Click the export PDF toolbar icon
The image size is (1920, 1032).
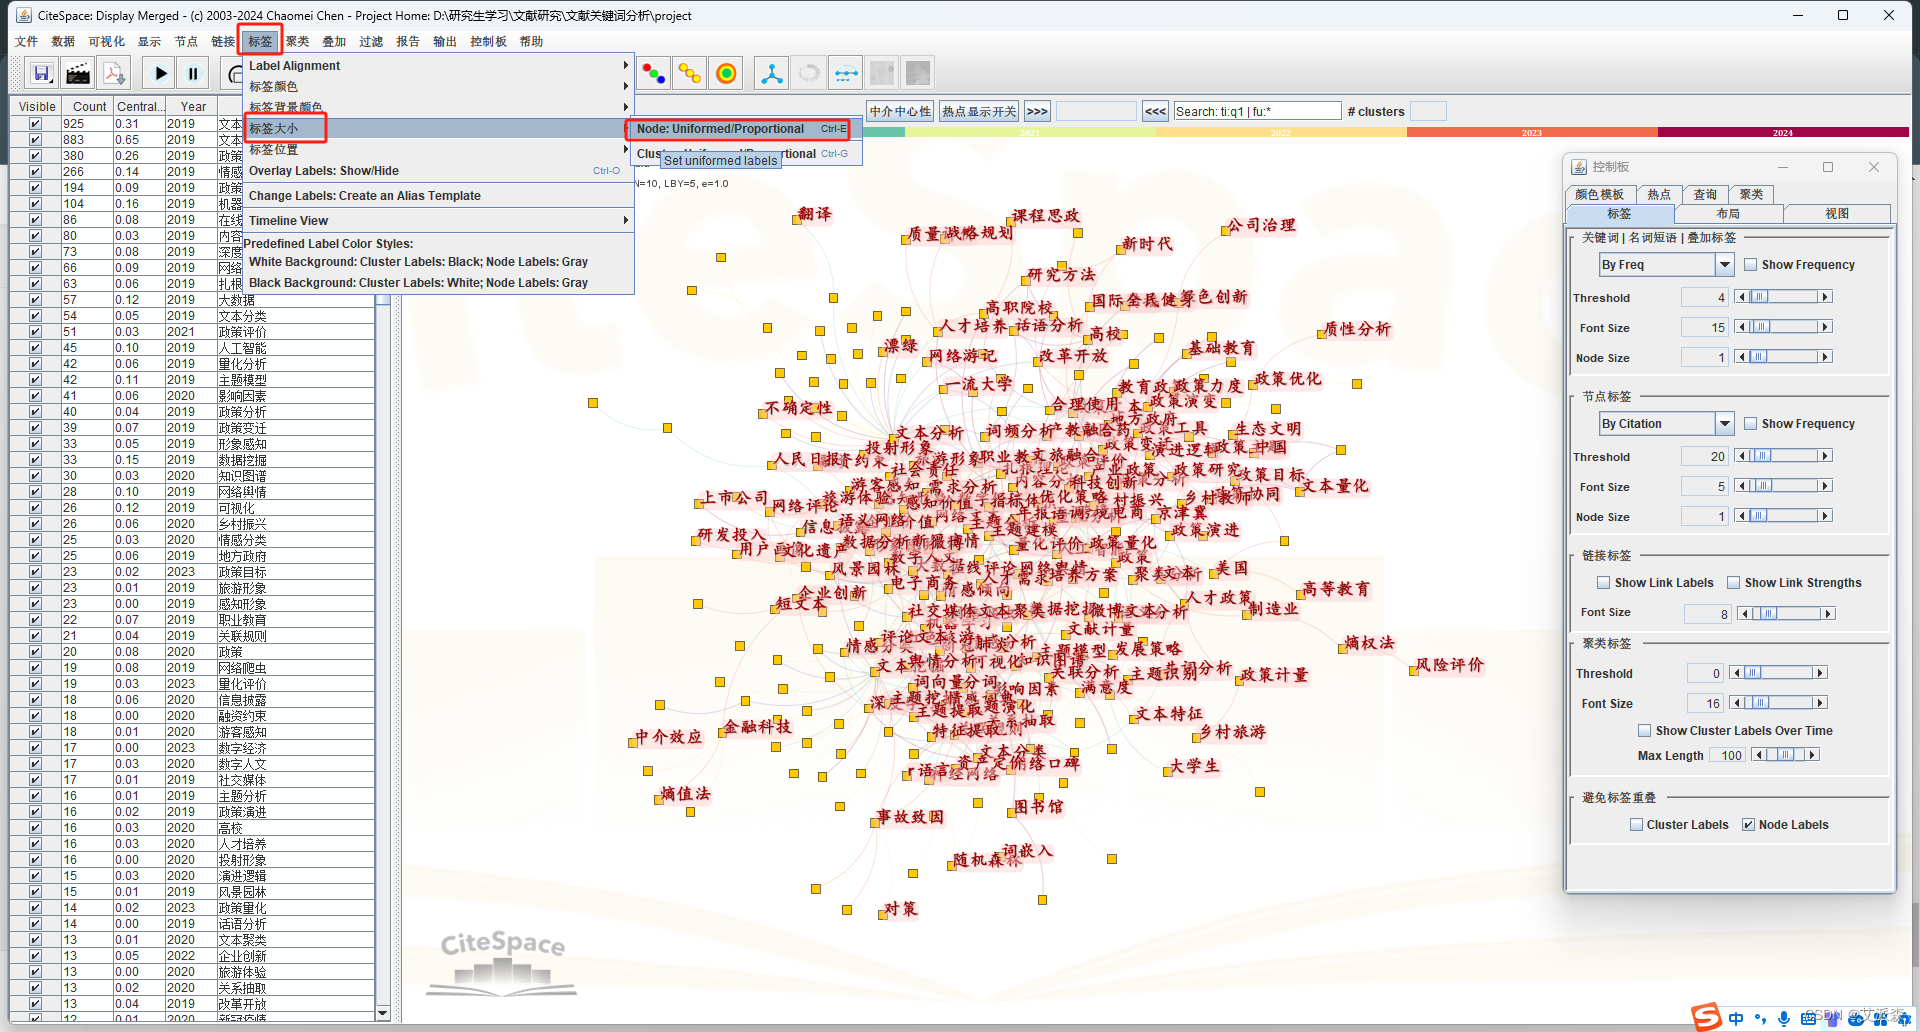click(114, 73)
